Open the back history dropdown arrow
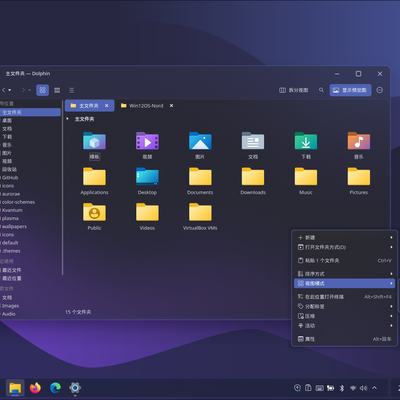Image resolution: width=400 pixels, height=400 pixels. (x=10, y=90)
